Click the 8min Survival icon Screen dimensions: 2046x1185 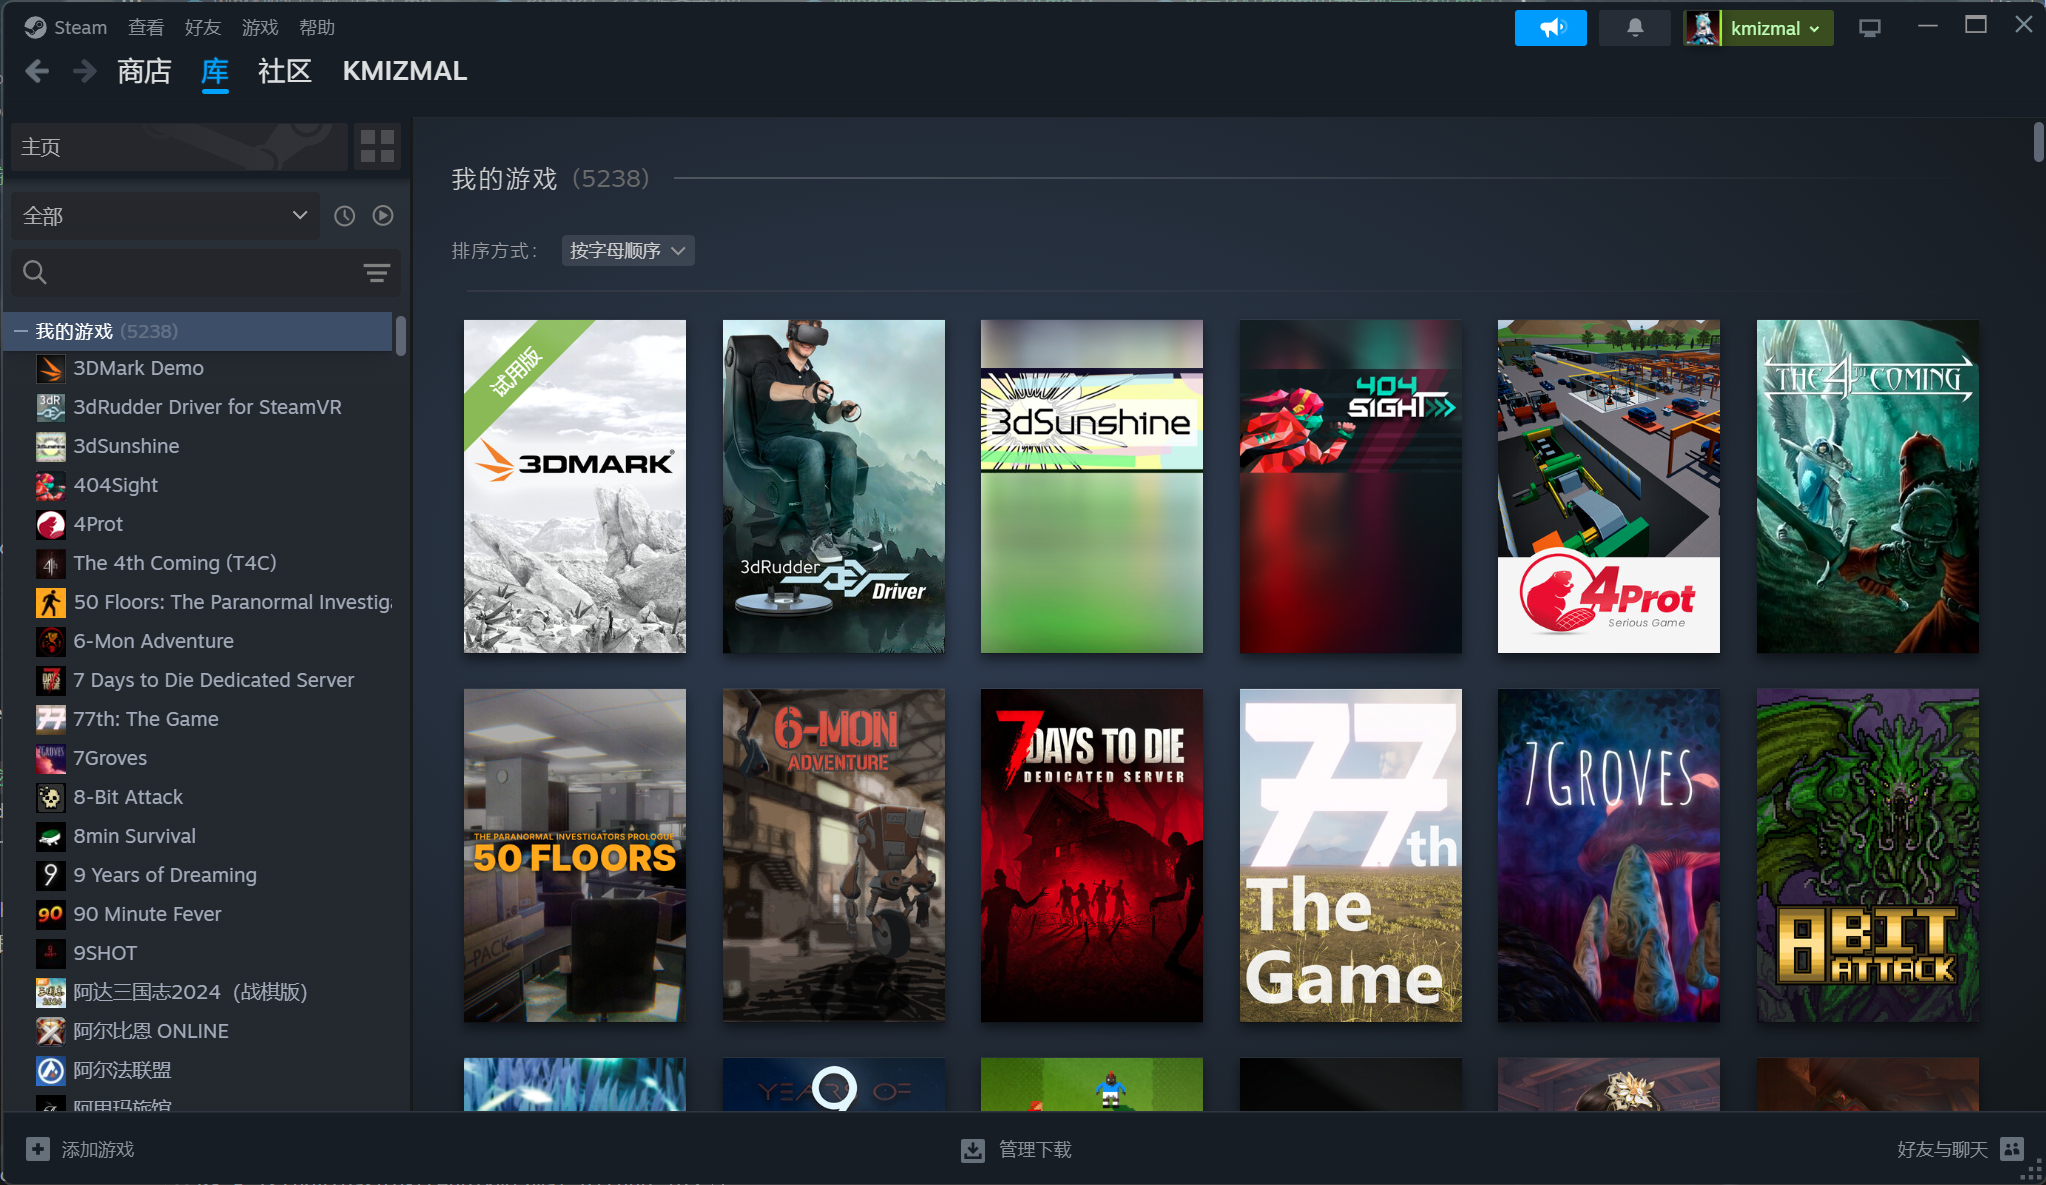[51, 837]
